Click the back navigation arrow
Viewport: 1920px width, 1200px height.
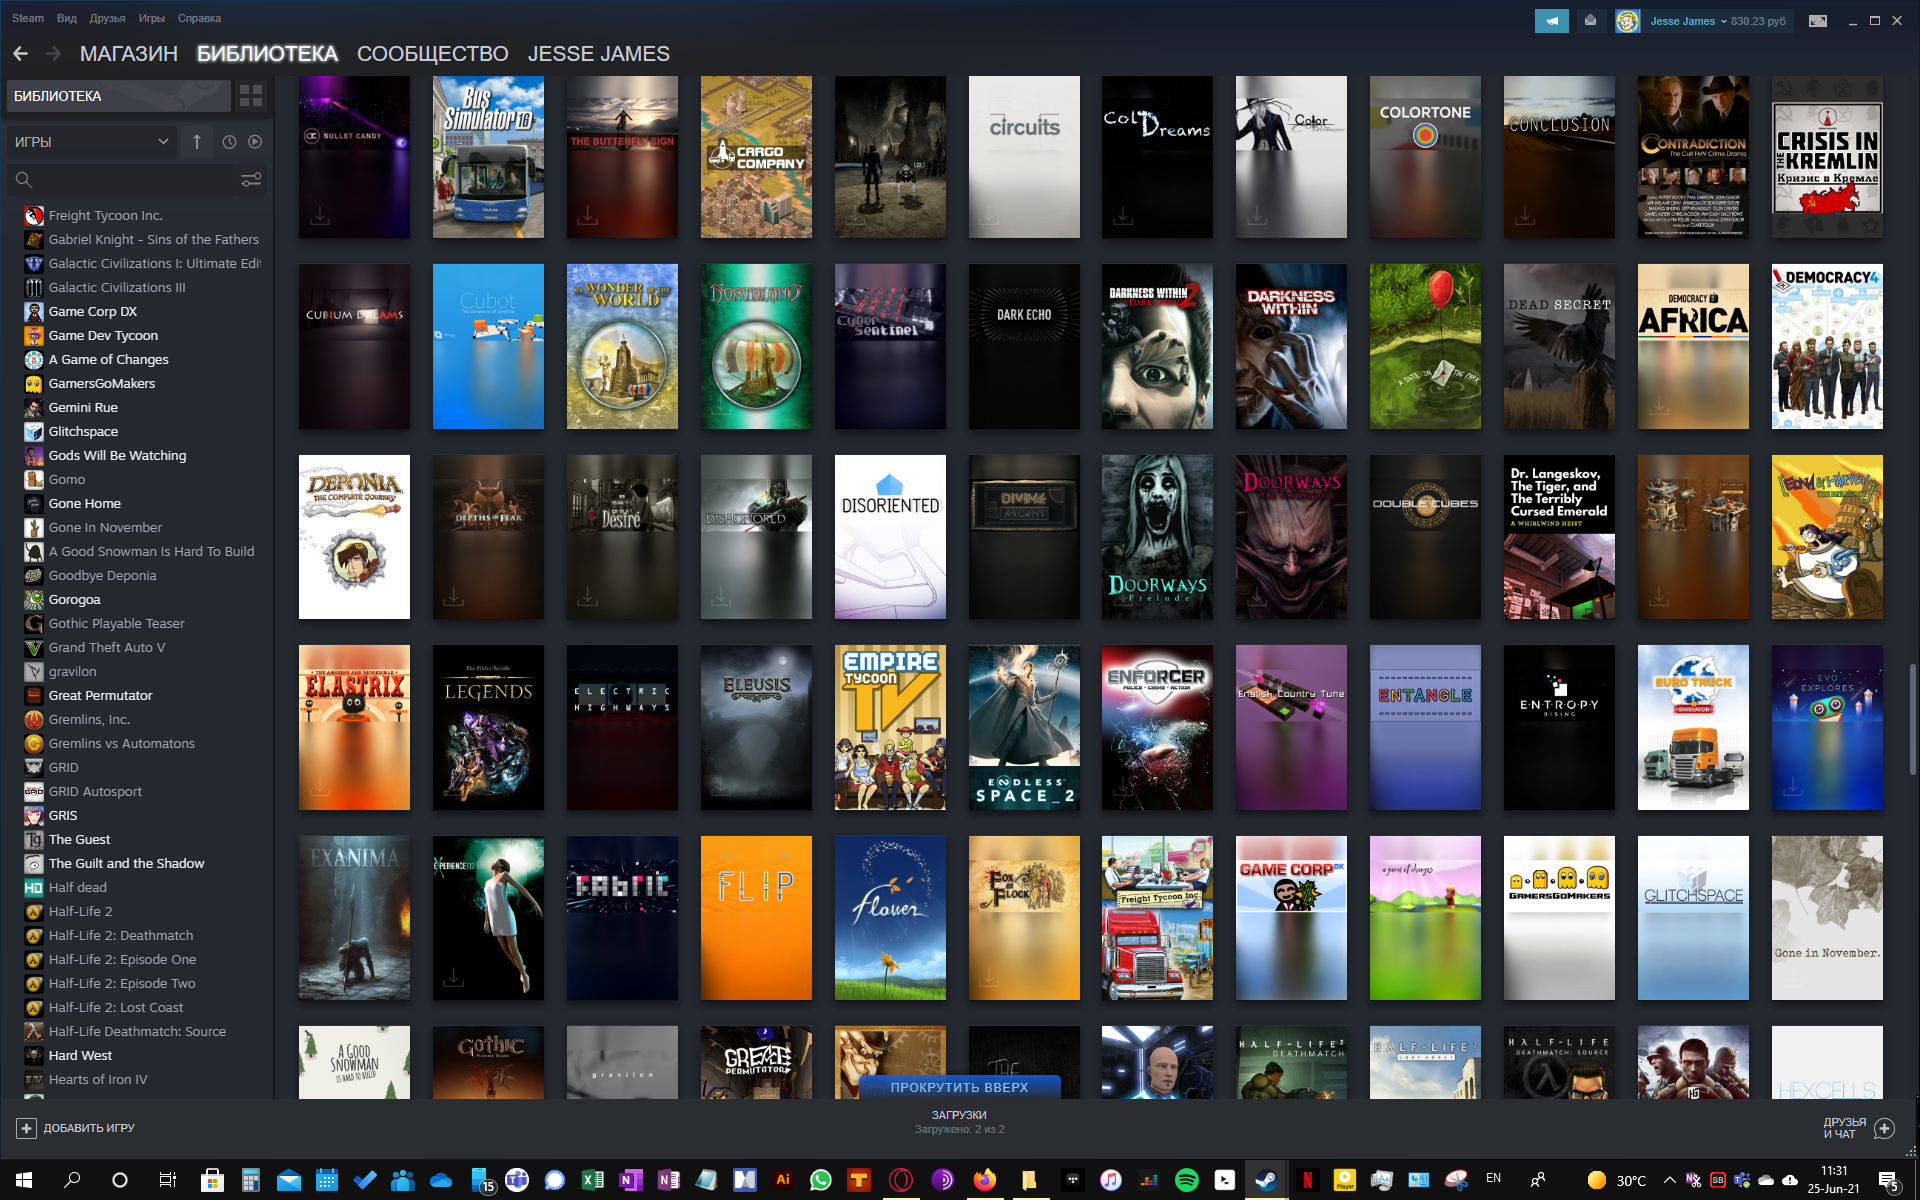pyautogui.click(x=21, y=54)
